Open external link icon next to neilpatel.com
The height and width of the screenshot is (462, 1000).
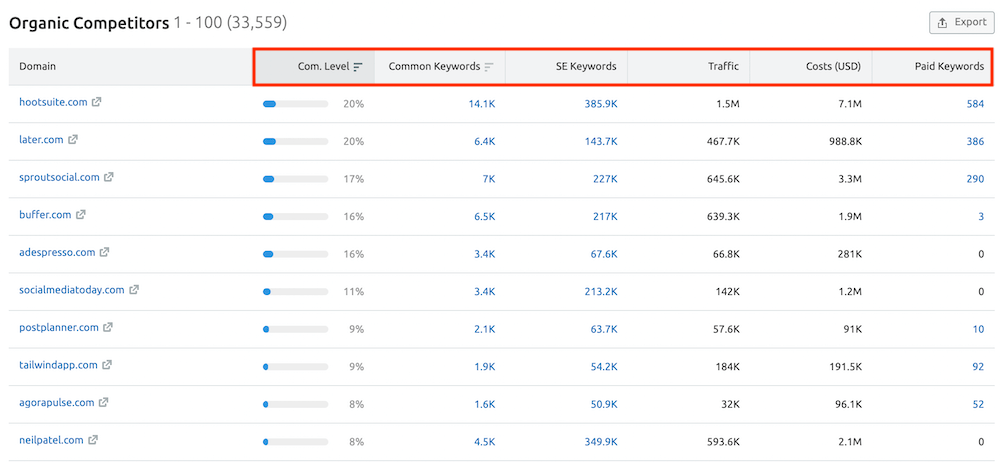(93, 440)
